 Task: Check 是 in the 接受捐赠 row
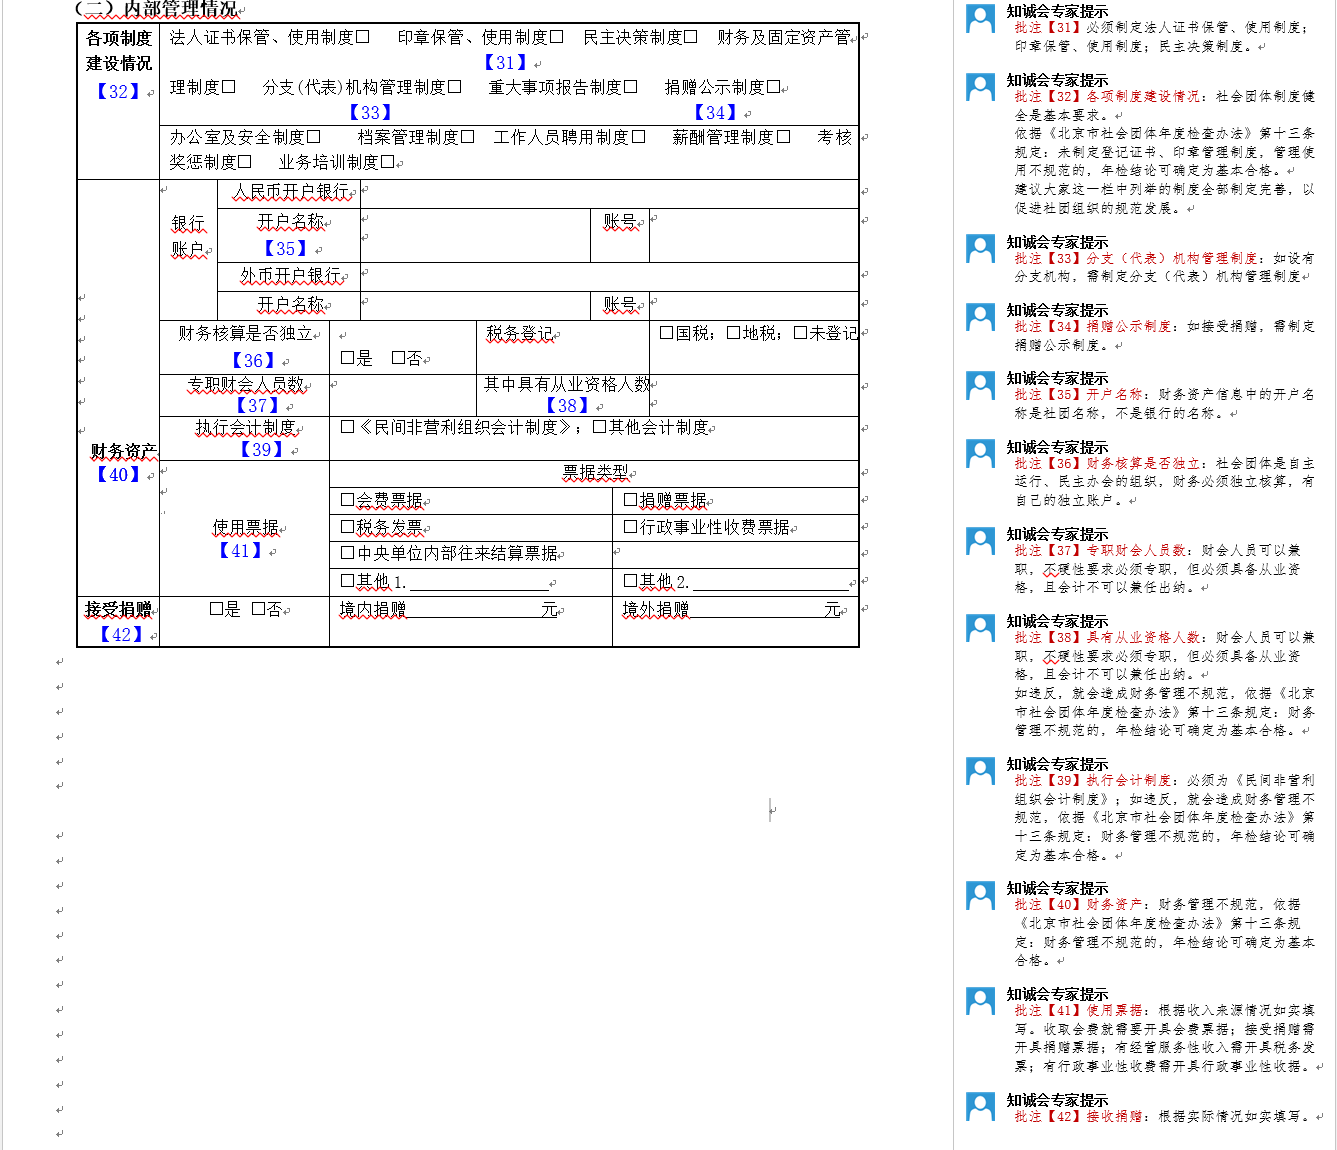click(x=216, y=609)
